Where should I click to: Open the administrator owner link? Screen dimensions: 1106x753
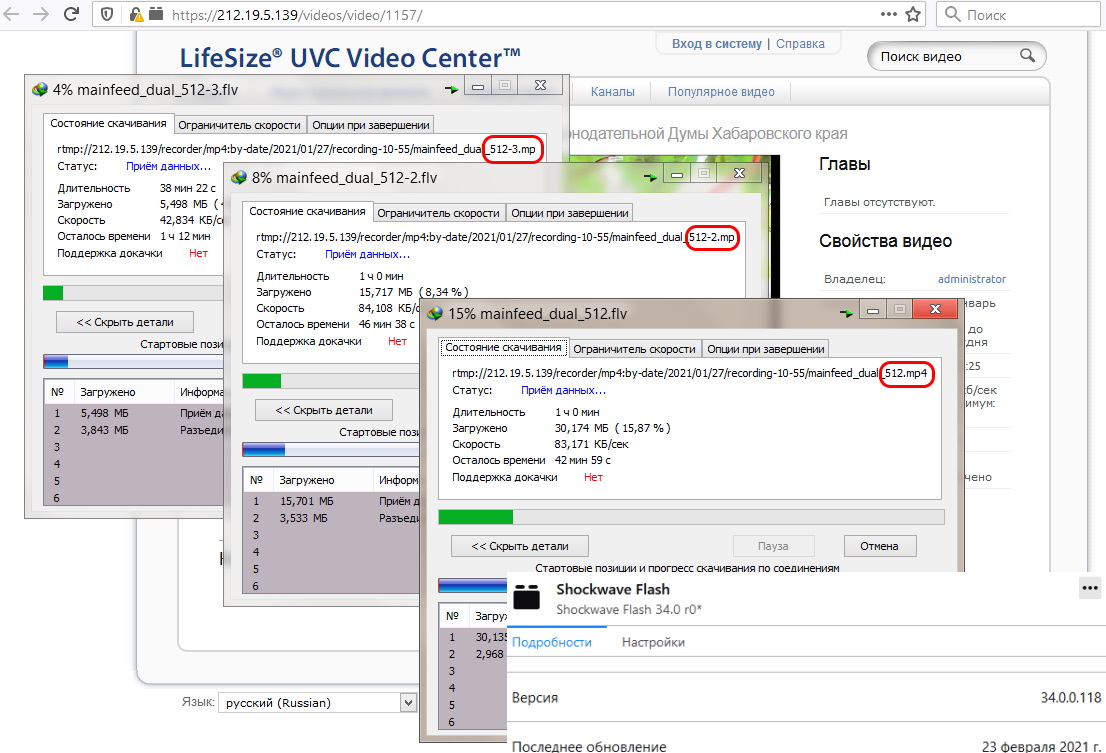(972, 279)
